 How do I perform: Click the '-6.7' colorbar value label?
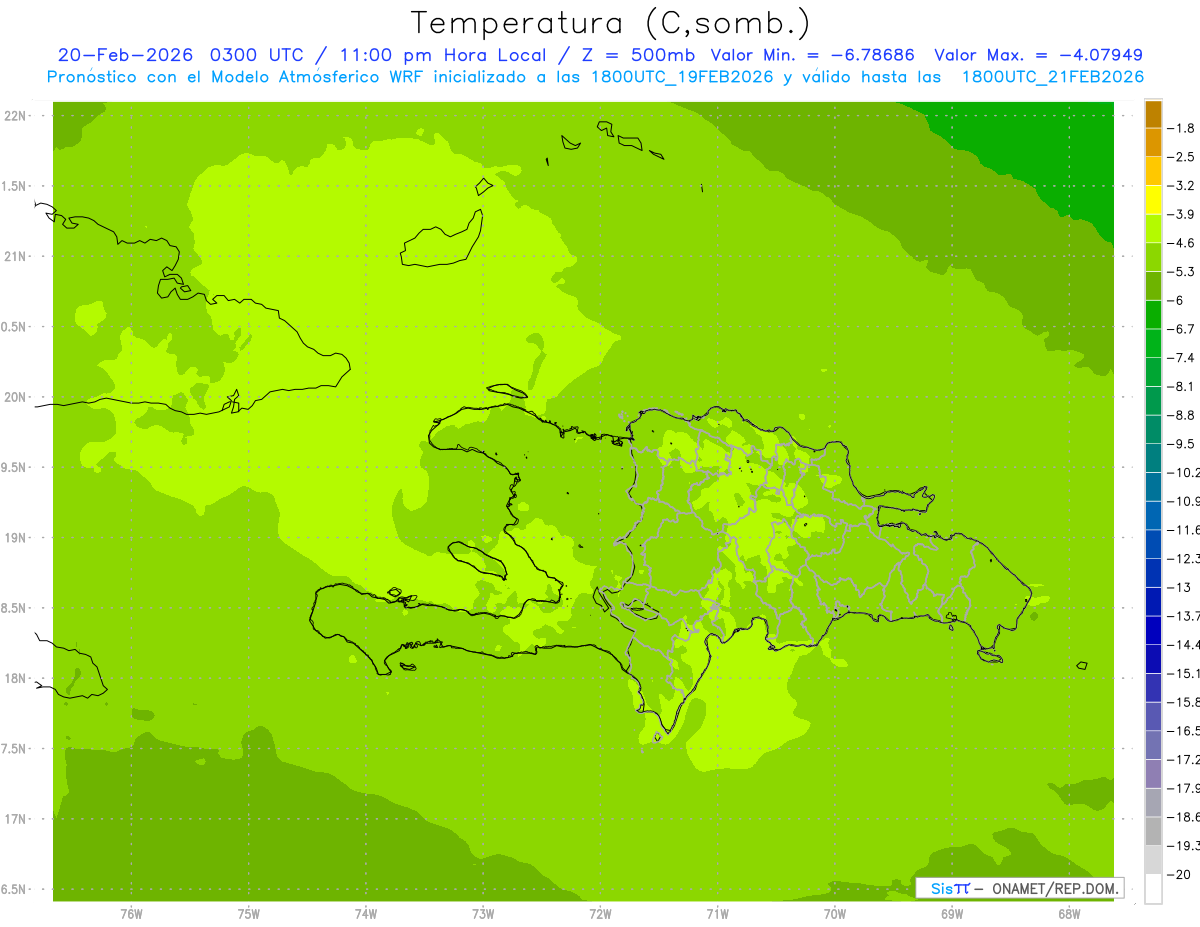click(1181, 329)
